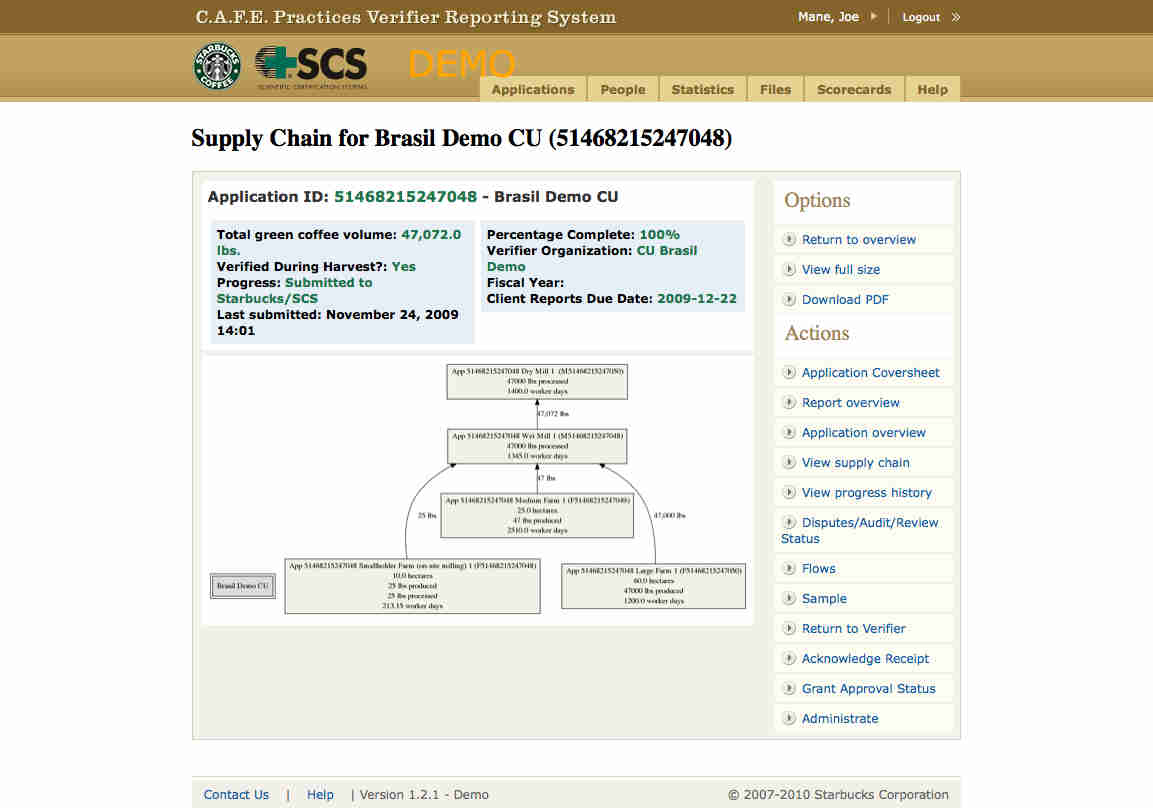Open the Report overview link
Image resolution: width=1153 pixels, height=808 pixels.
pos(851,403)
